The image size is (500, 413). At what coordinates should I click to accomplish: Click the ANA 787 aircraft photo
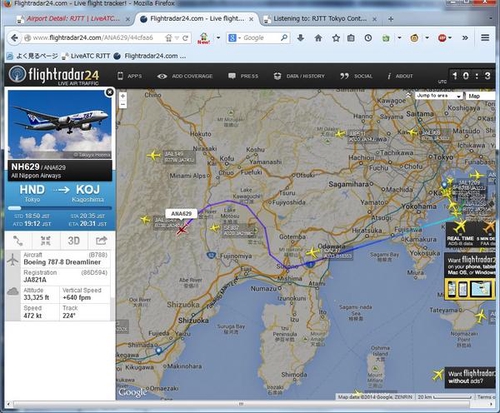(60, 125)
